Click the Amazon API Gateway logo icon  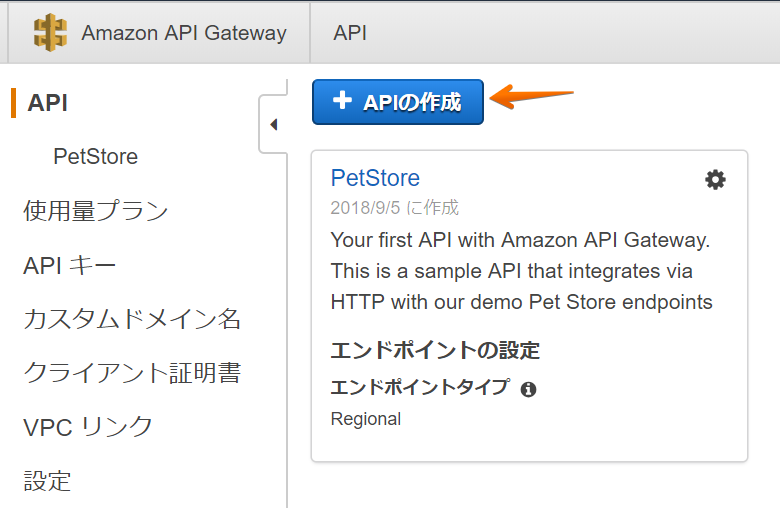pyautogui.click(x=50, y=32)
